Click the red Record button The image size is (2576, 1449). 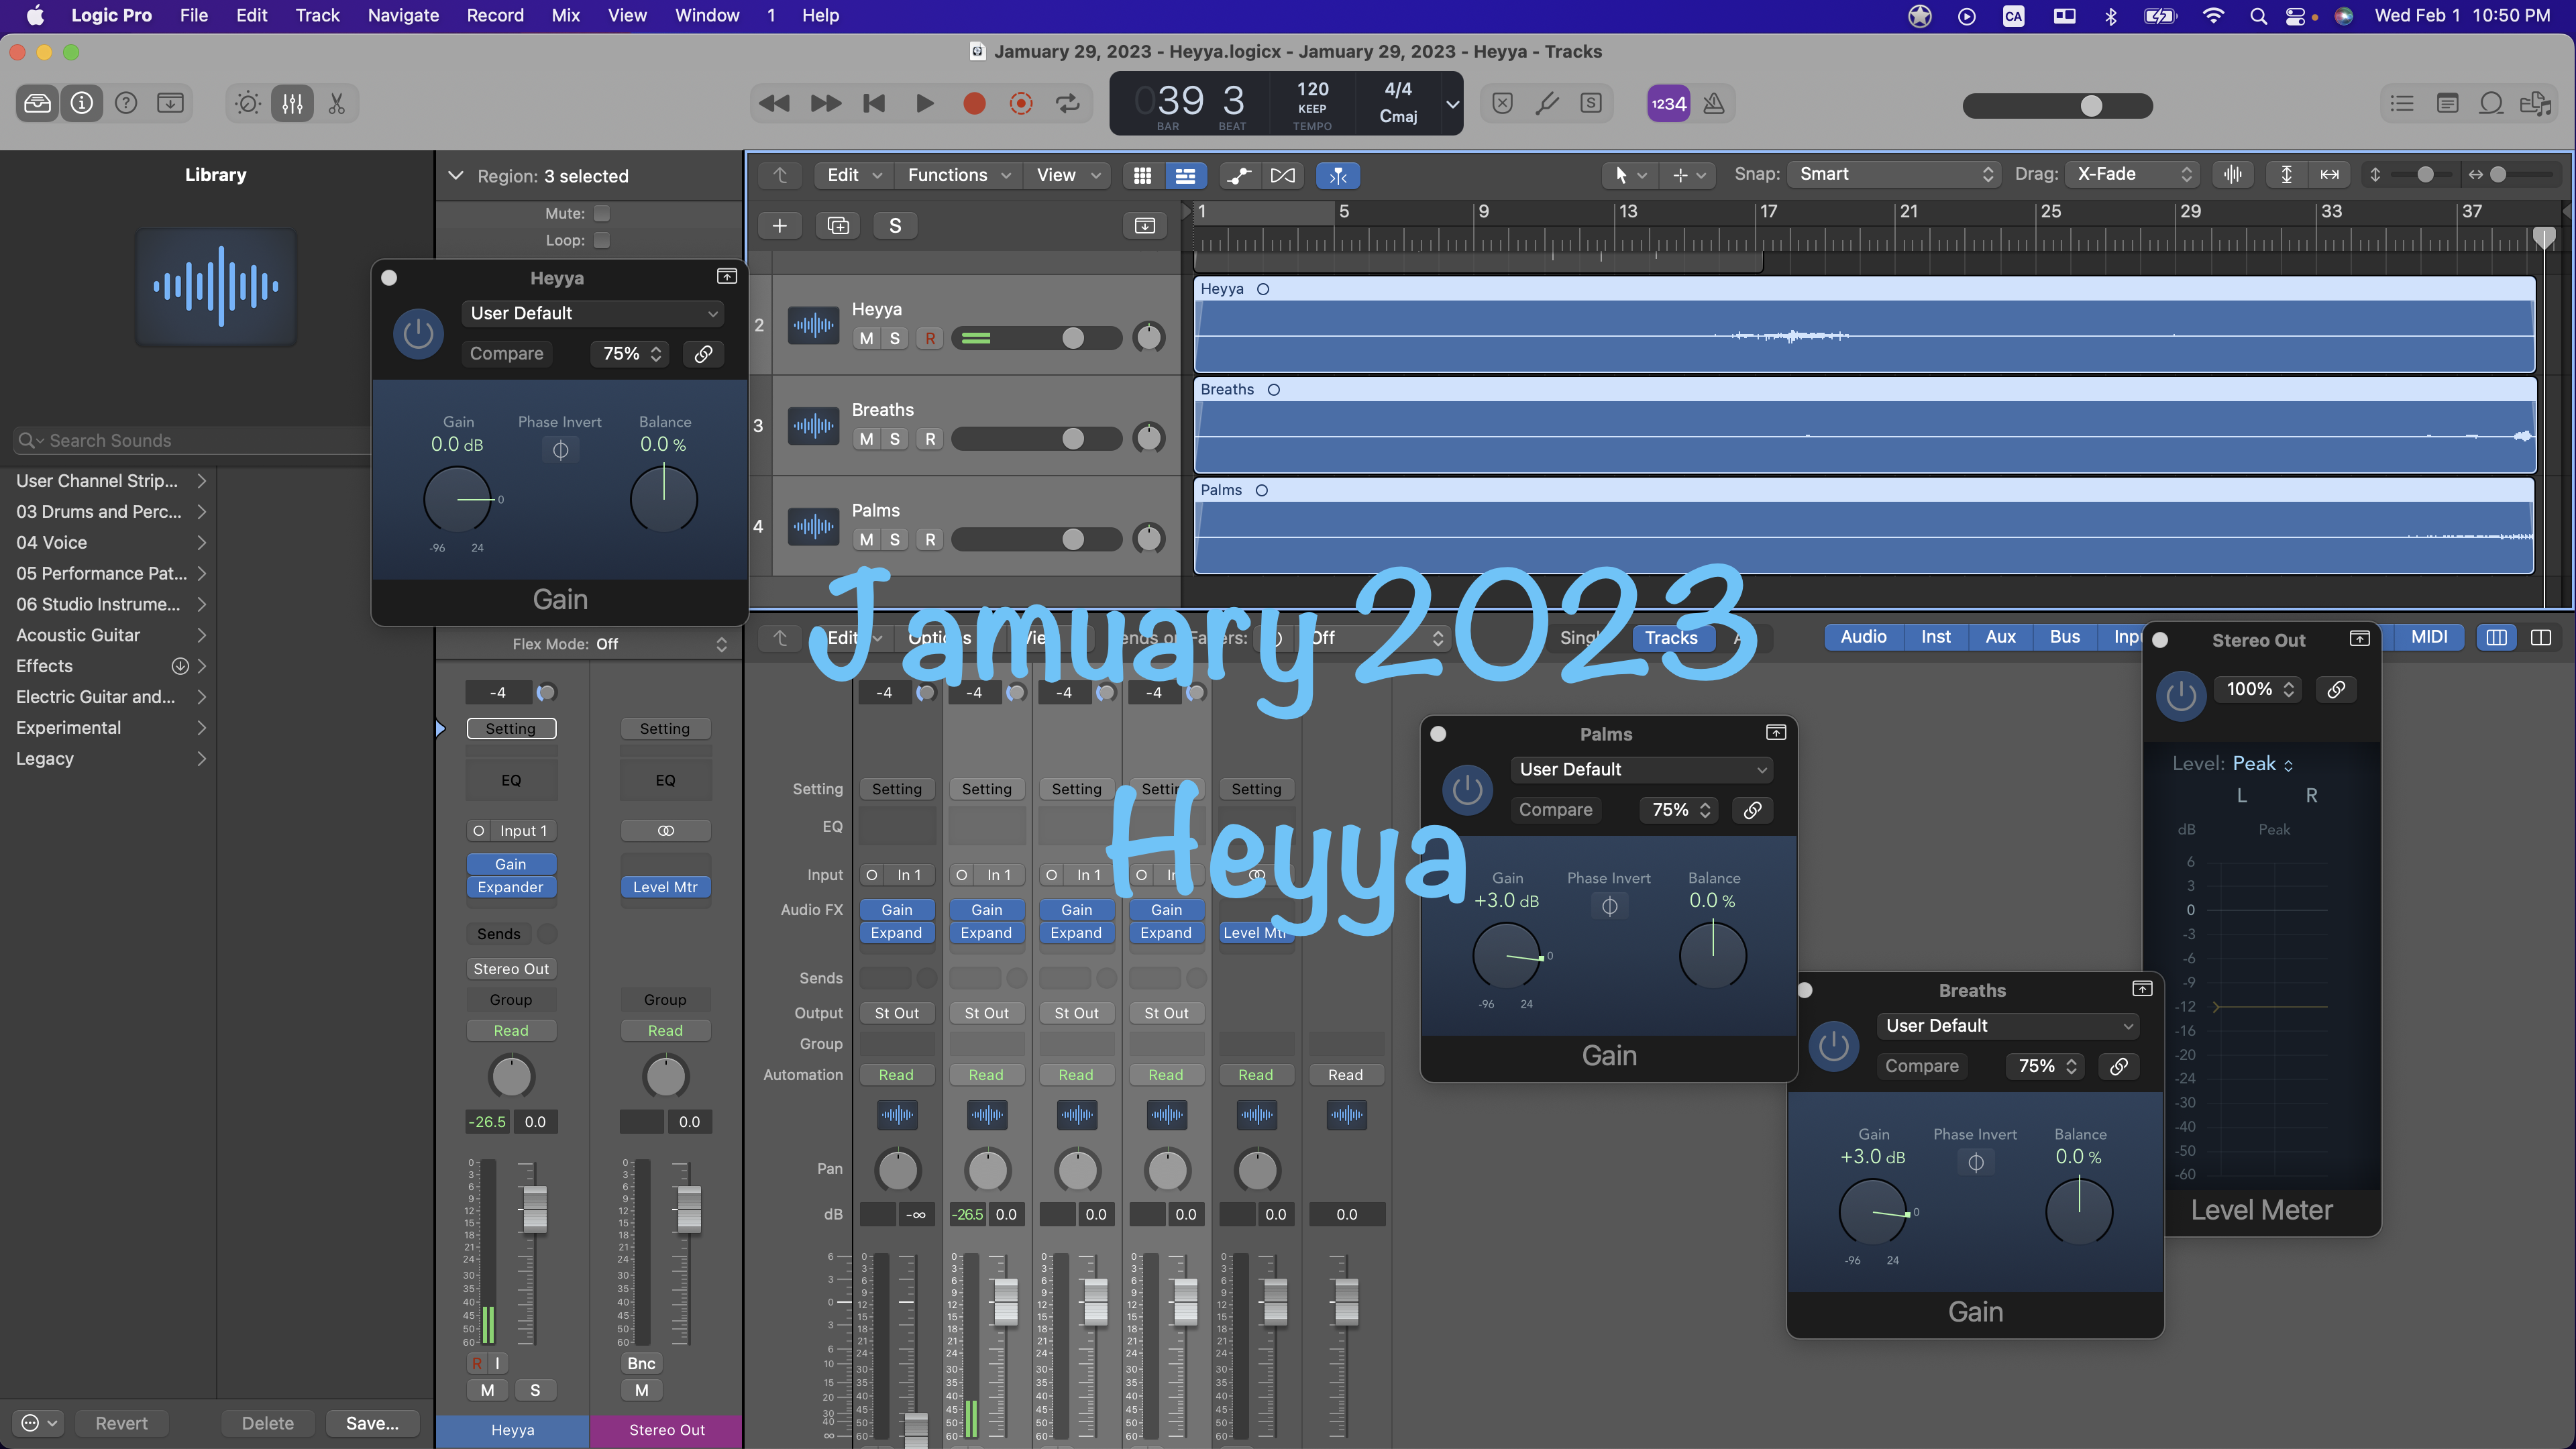974,103
